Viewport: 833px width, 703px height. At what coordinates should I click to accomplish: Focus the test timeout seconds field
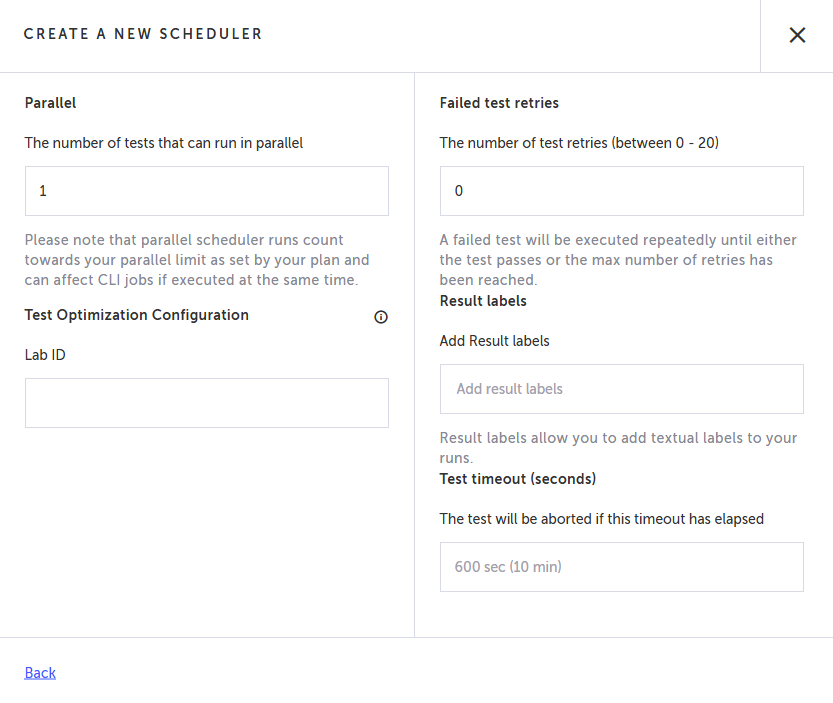(x=621, y=567)
